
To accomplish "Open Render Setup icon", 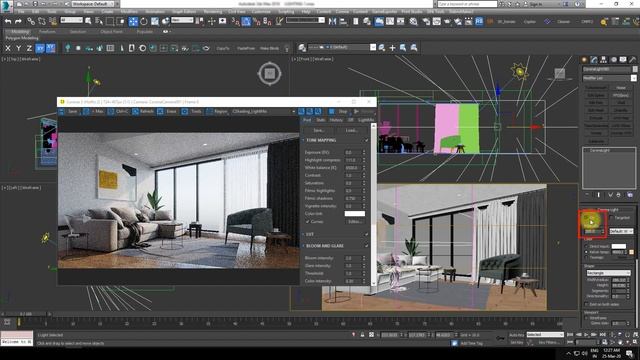I will [x=426, y=21].
